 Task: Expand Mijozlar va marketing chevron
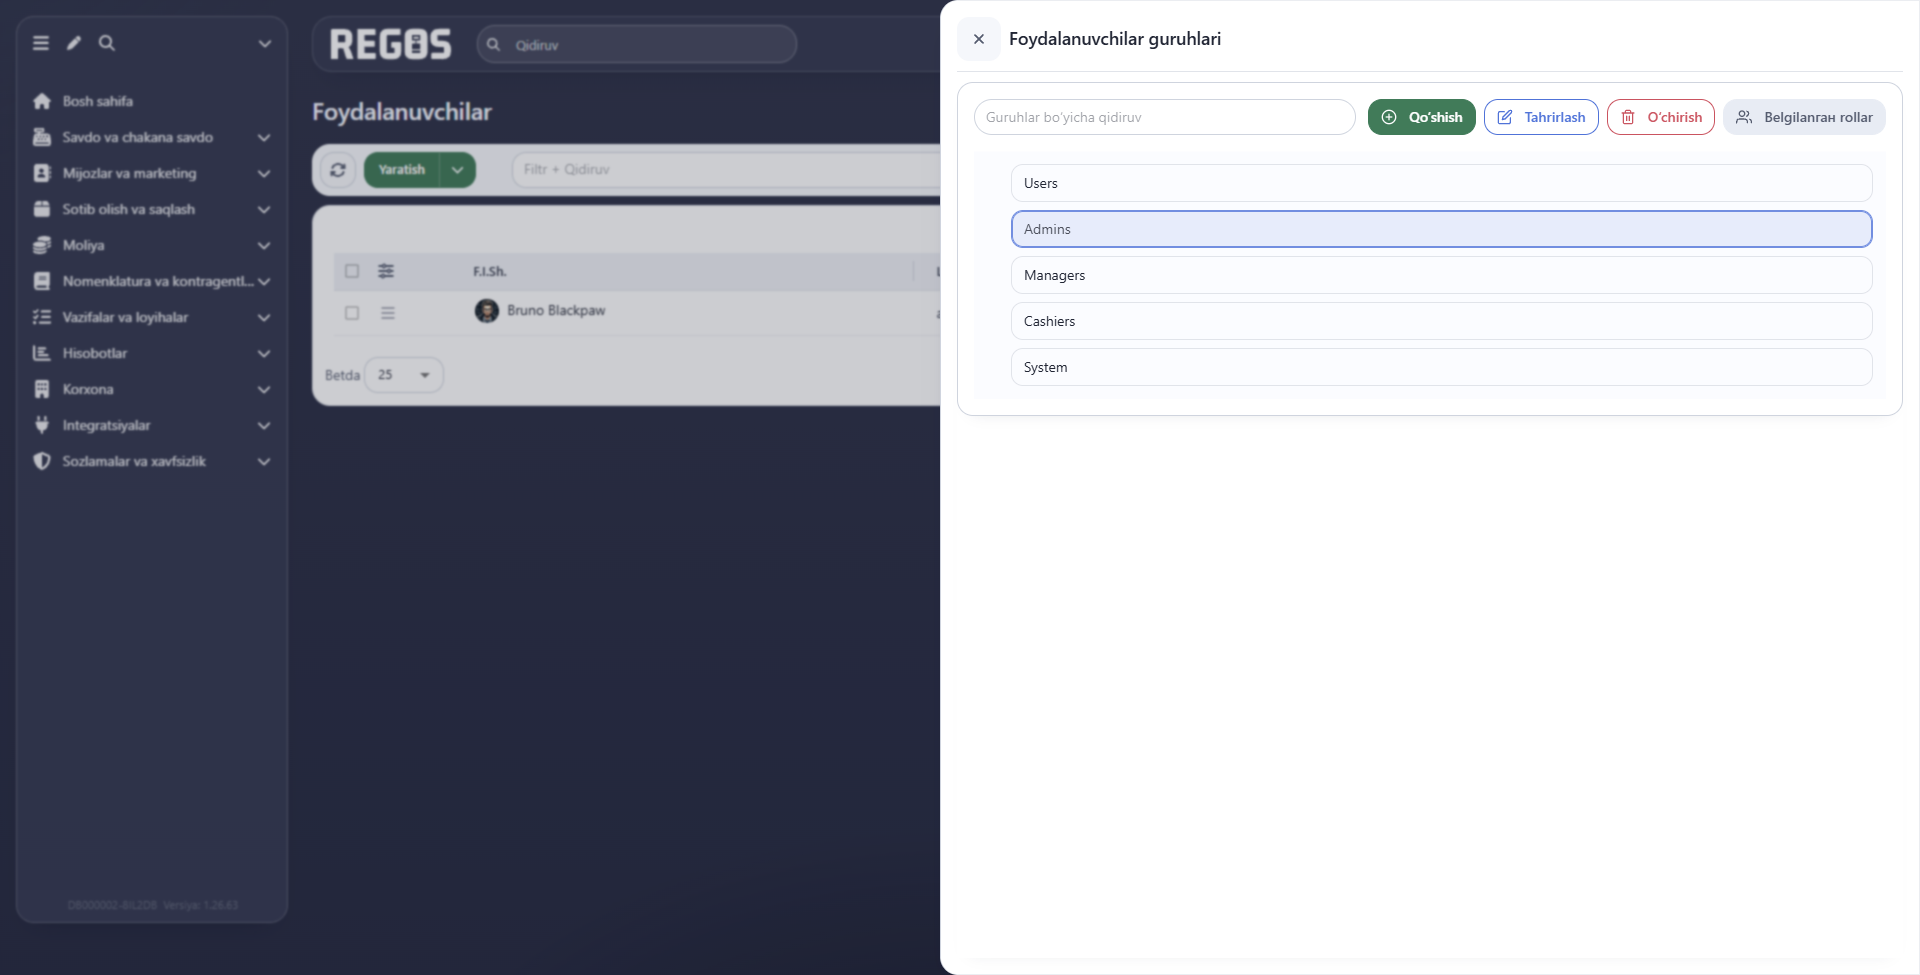click(x=264, y=173)
